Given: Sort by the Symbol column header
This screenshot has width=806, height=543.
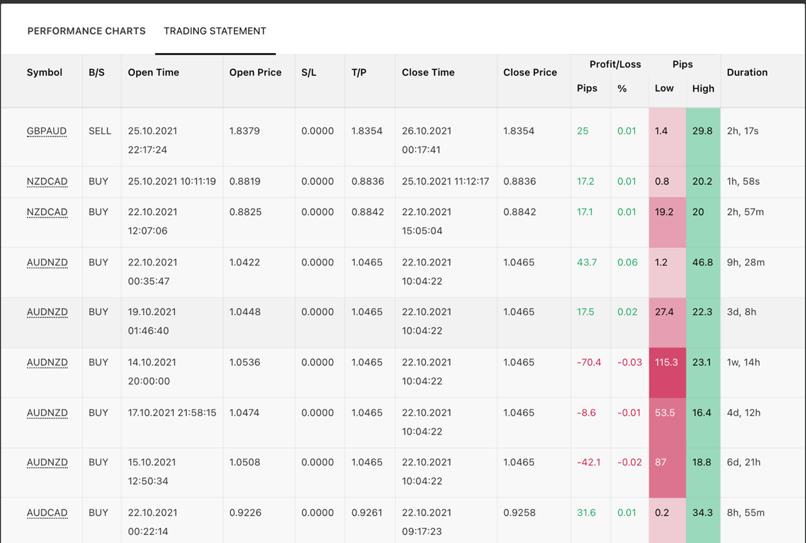Looking at the screenshot, I should coord(45,73).
